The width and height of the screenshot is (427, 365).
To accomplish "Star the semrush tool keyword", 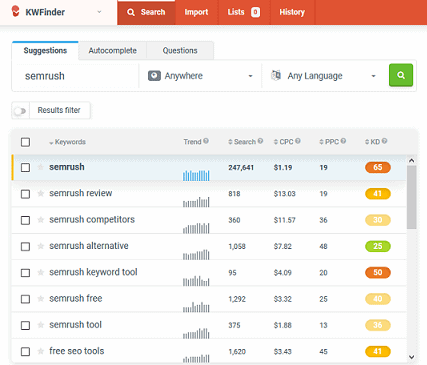I will [x=41, y=325].
